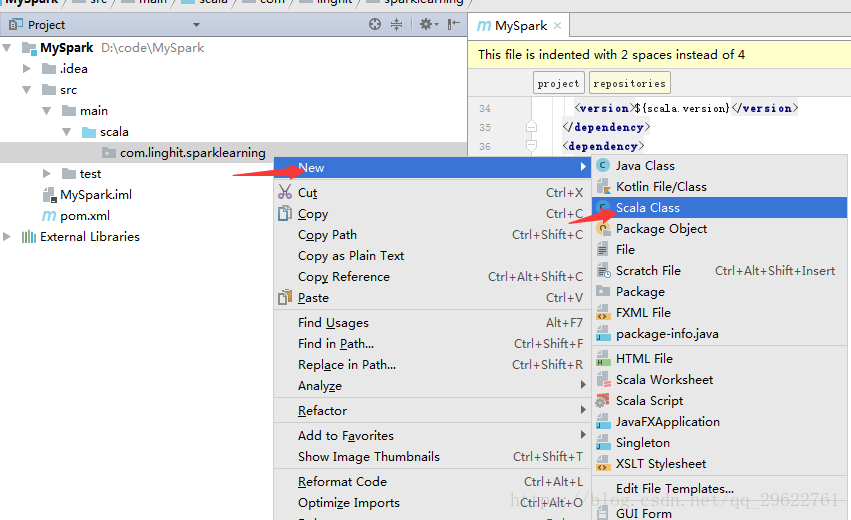Click the Copy icon in context menu

285,213
